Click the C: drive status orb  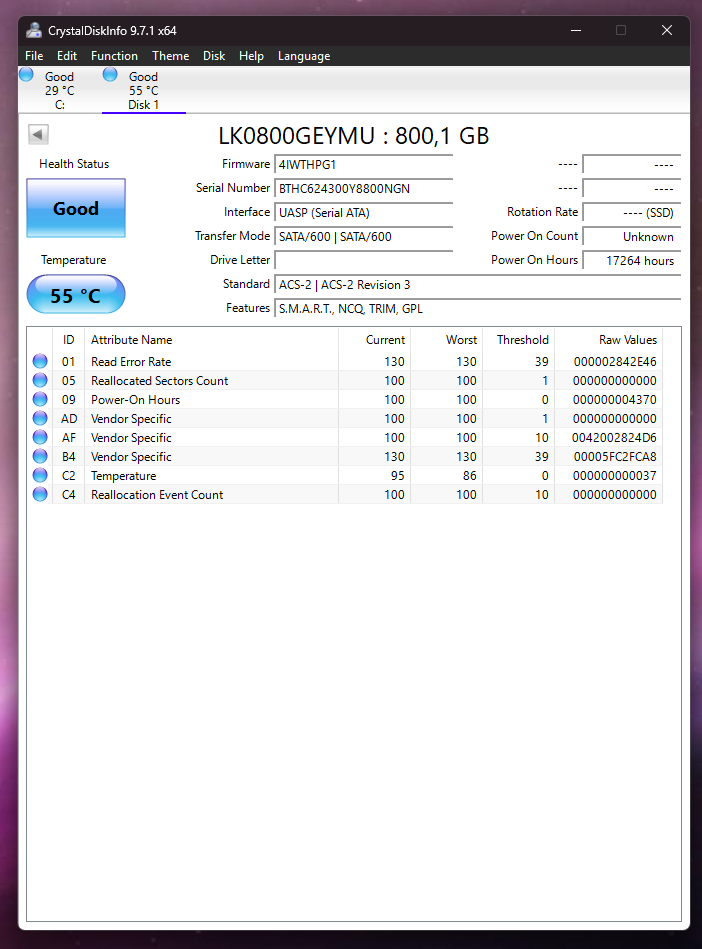[x=27, y=74]
